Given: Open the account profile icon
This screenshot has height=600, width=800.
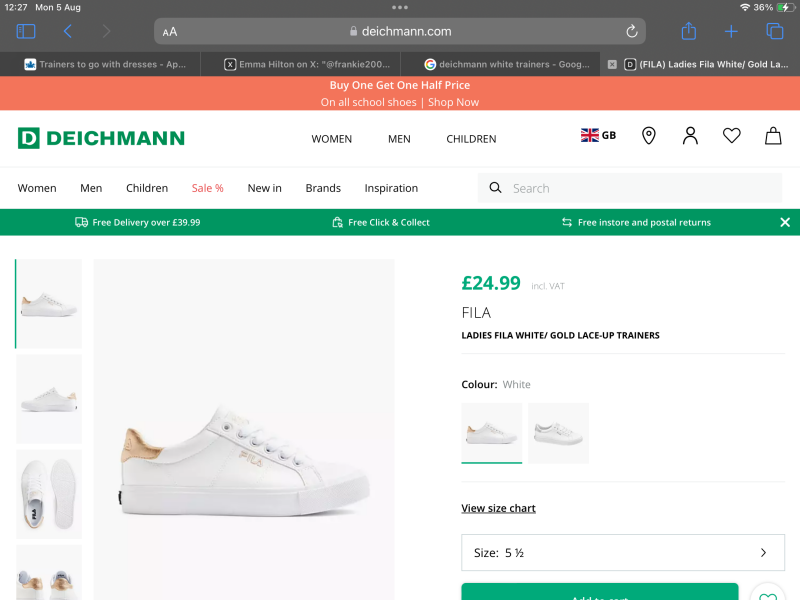Looking at the screenshot, I should [690, 136].
